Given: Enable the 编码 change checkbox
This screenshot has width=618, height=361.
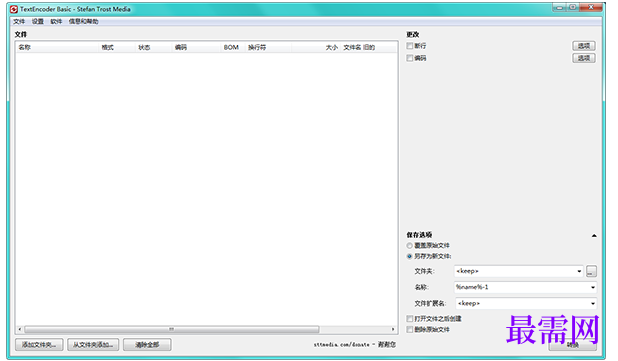Looking at the screenshot, I should point(410,58).
